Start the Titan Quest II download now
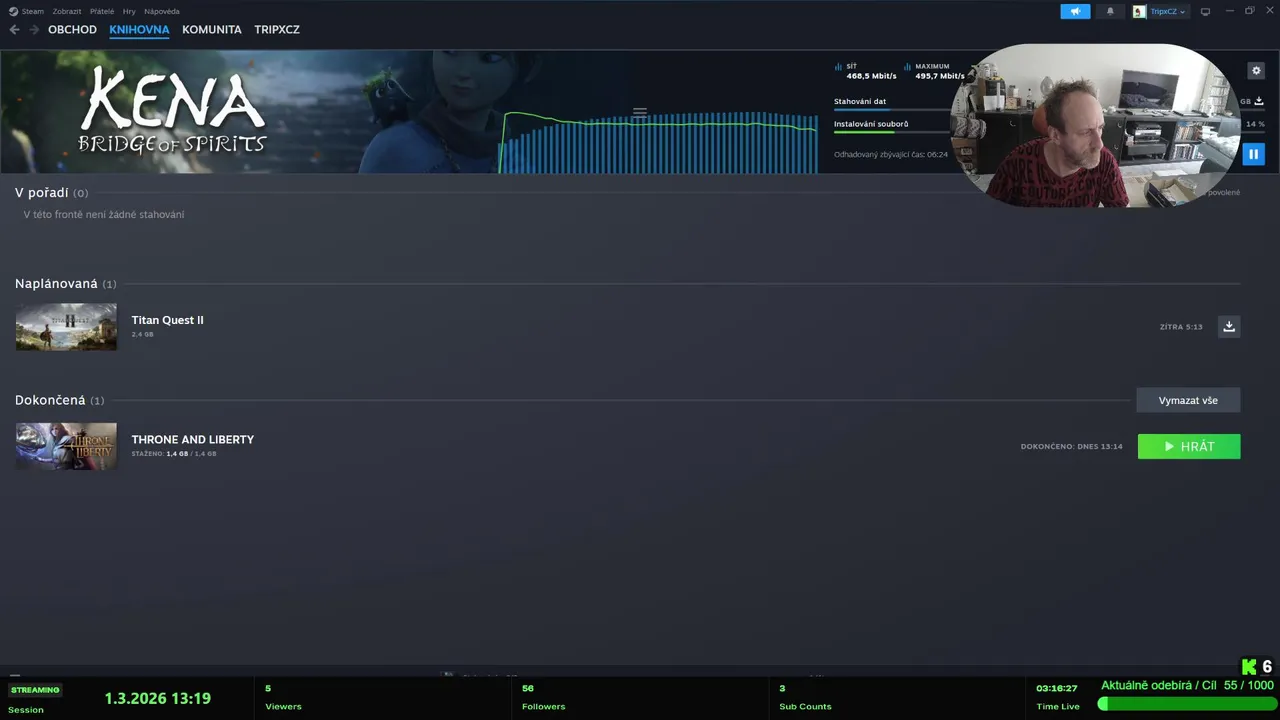Screen dimensions: 1280x720 point(1229,326)
